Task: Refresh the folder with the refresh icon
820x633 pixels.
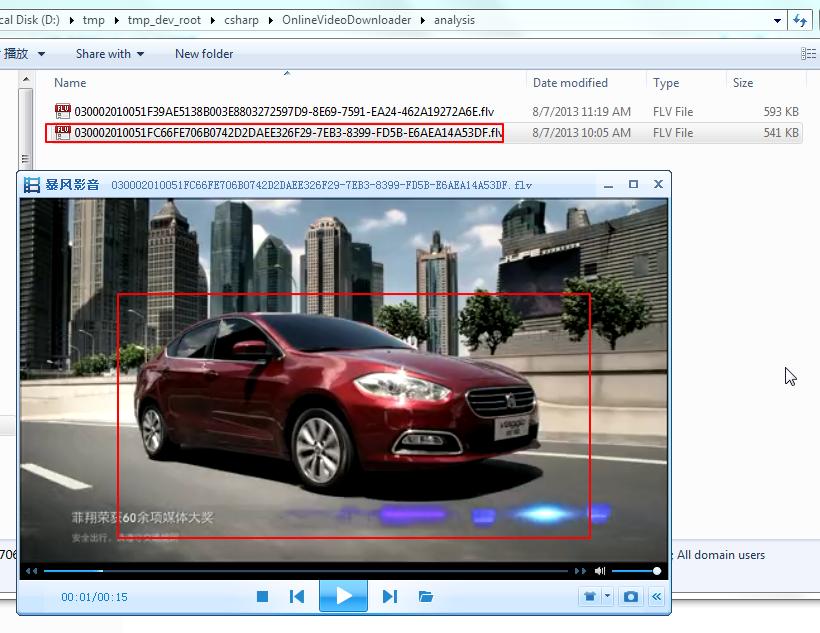Action: pyautogui.click(x=800, y=20)
